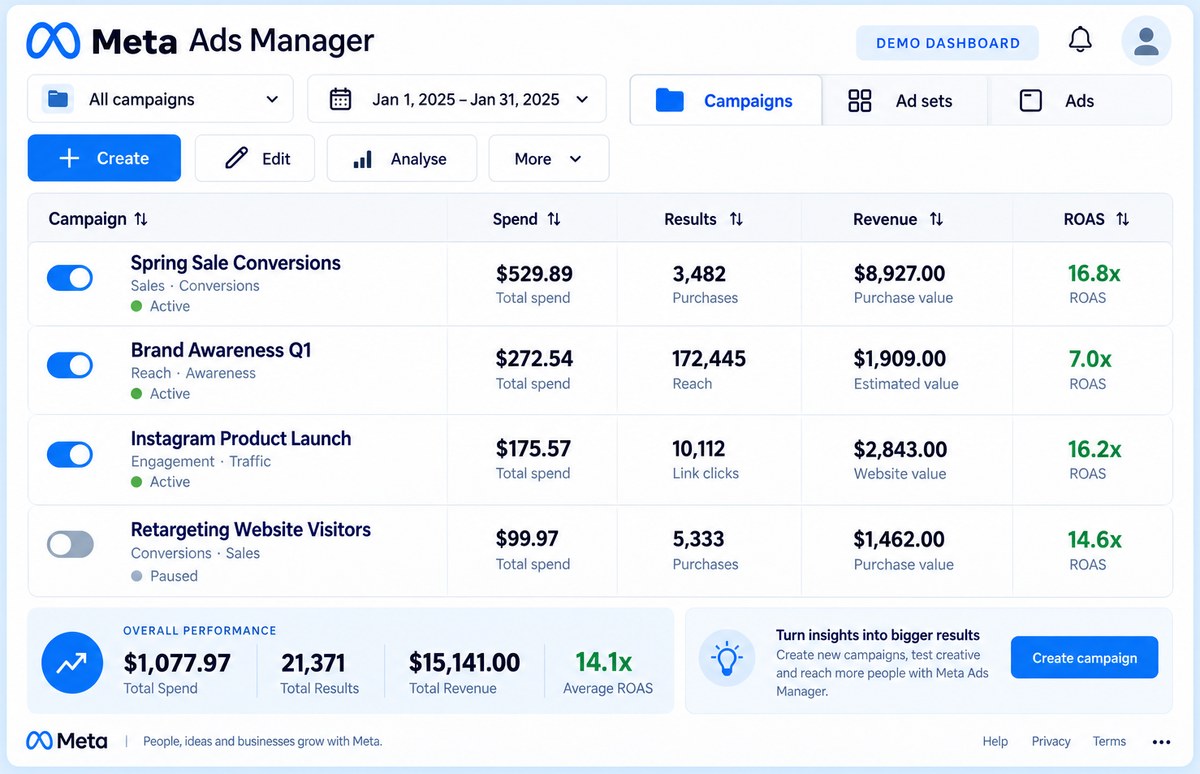Image resolution: width=1200 pixels, height=774 pixels.
Task: Click the bar chart icon on Analyse
Action: tap(363, 159)
